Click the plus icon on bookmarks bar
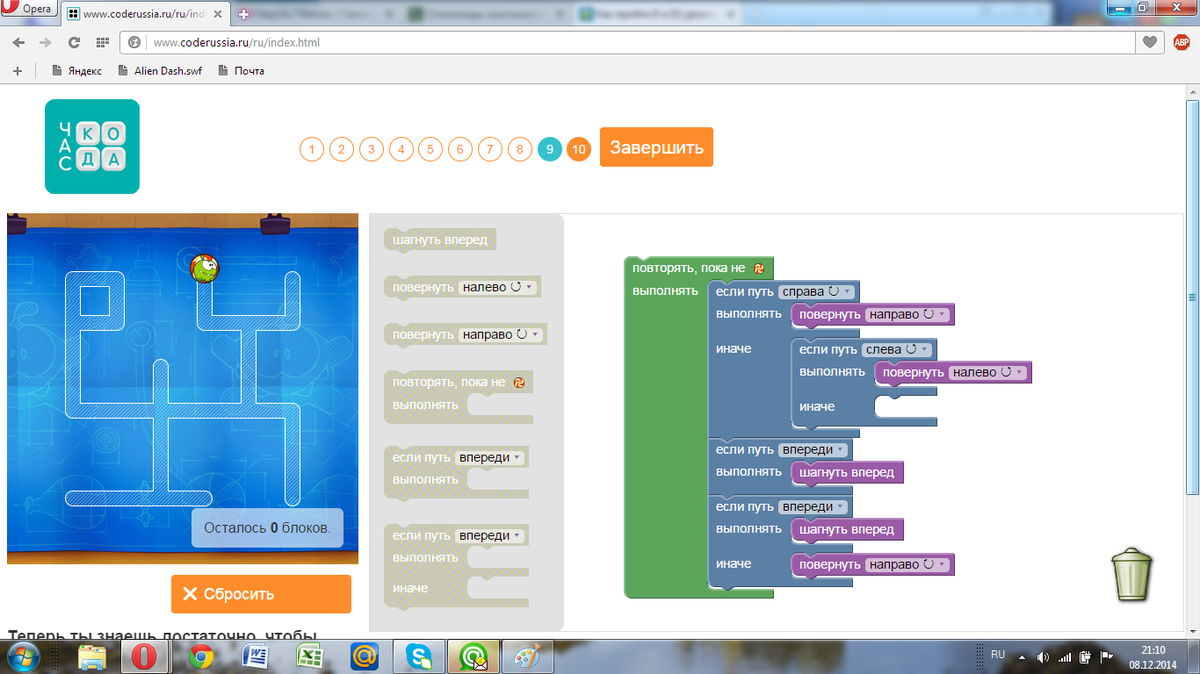 coord(17,71)
